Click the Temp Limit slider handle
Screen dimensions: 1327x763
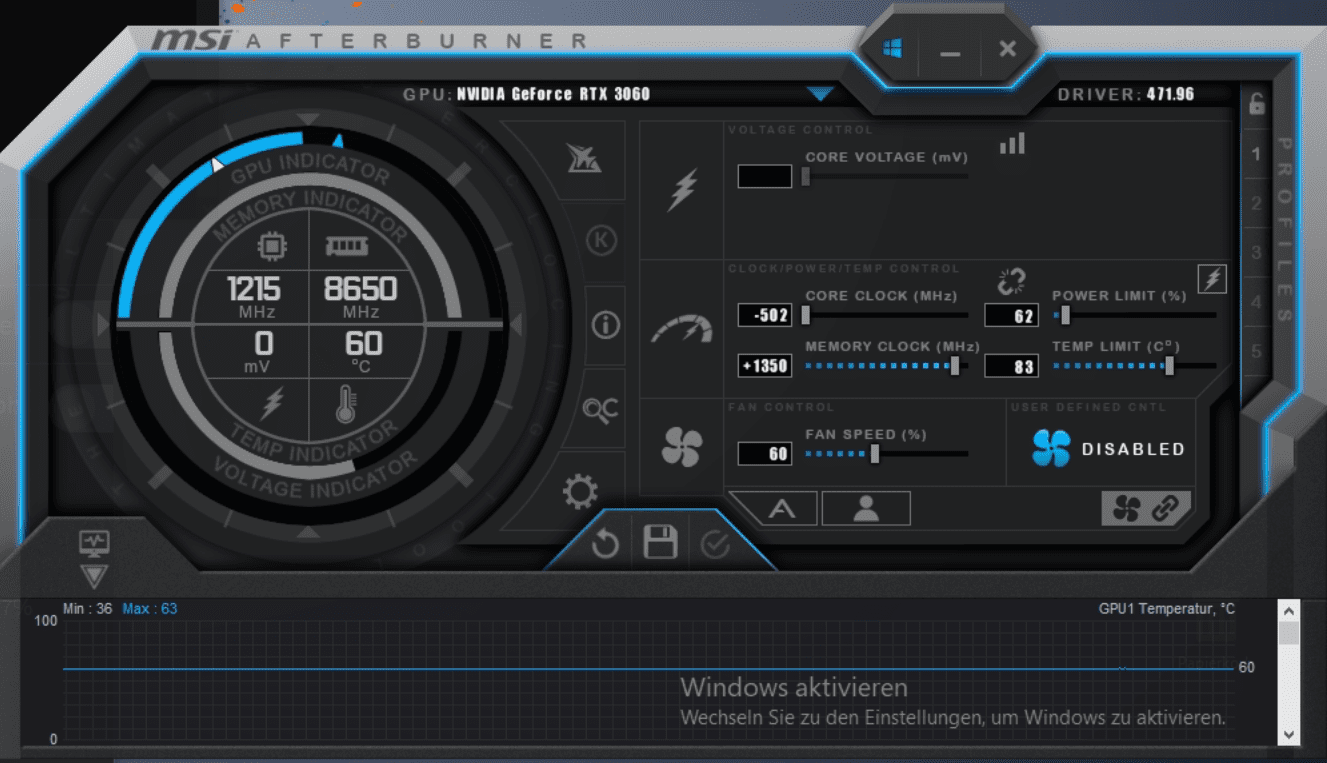click(x=1169, y=365)
